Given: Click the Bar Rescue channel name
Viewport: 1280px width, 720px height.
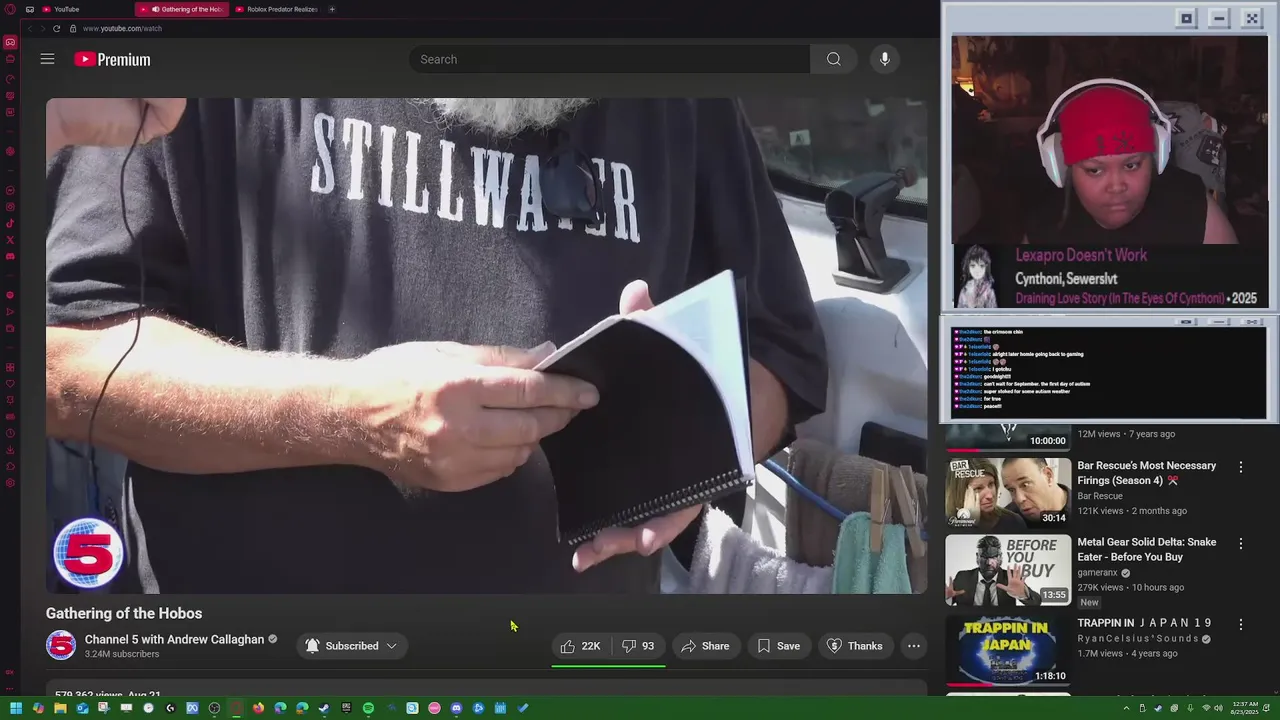Looking at the screenshot, I should [x=1100, y=496].
